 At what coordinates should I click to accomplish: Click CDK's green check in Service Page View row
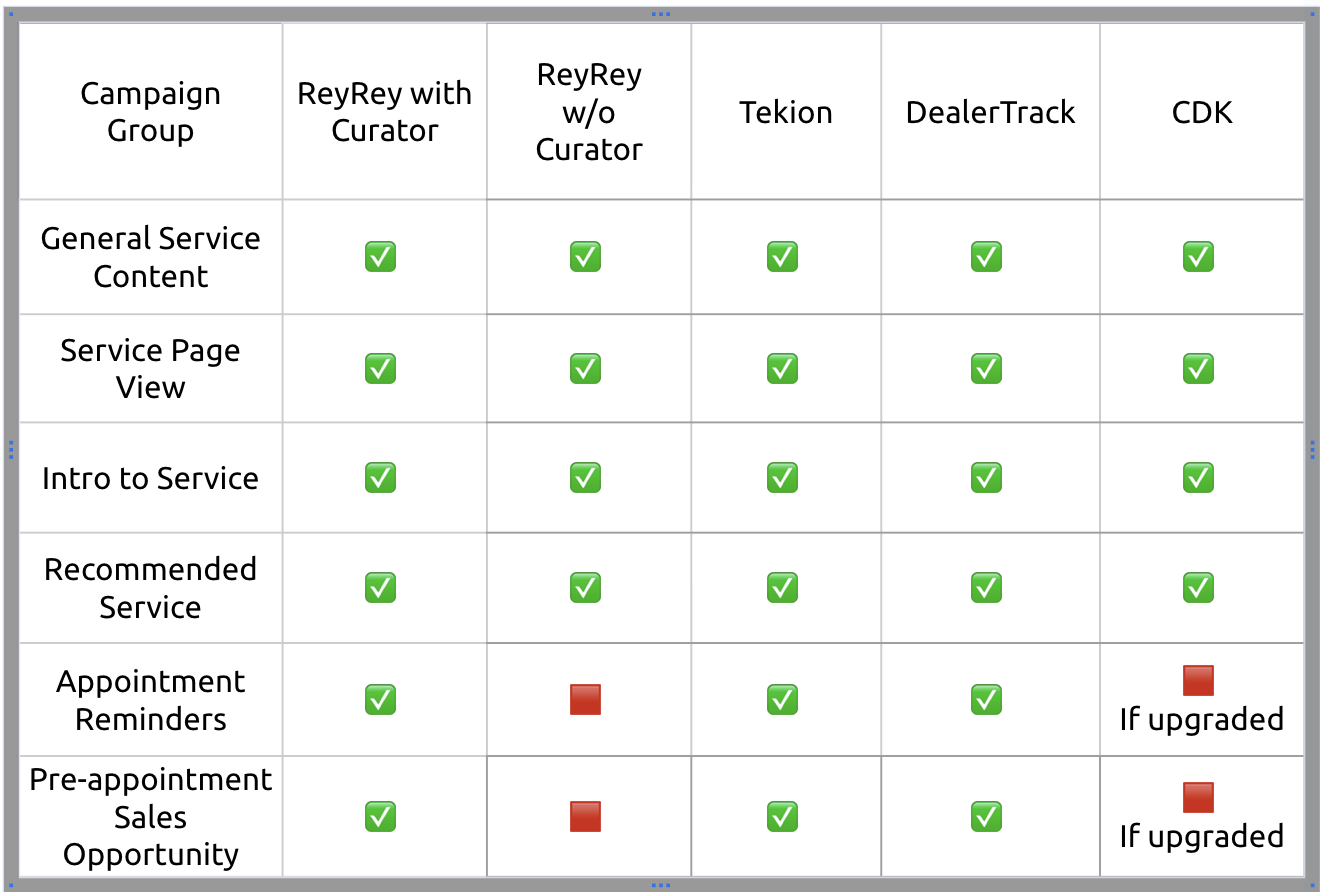(x=1198, y=368)
